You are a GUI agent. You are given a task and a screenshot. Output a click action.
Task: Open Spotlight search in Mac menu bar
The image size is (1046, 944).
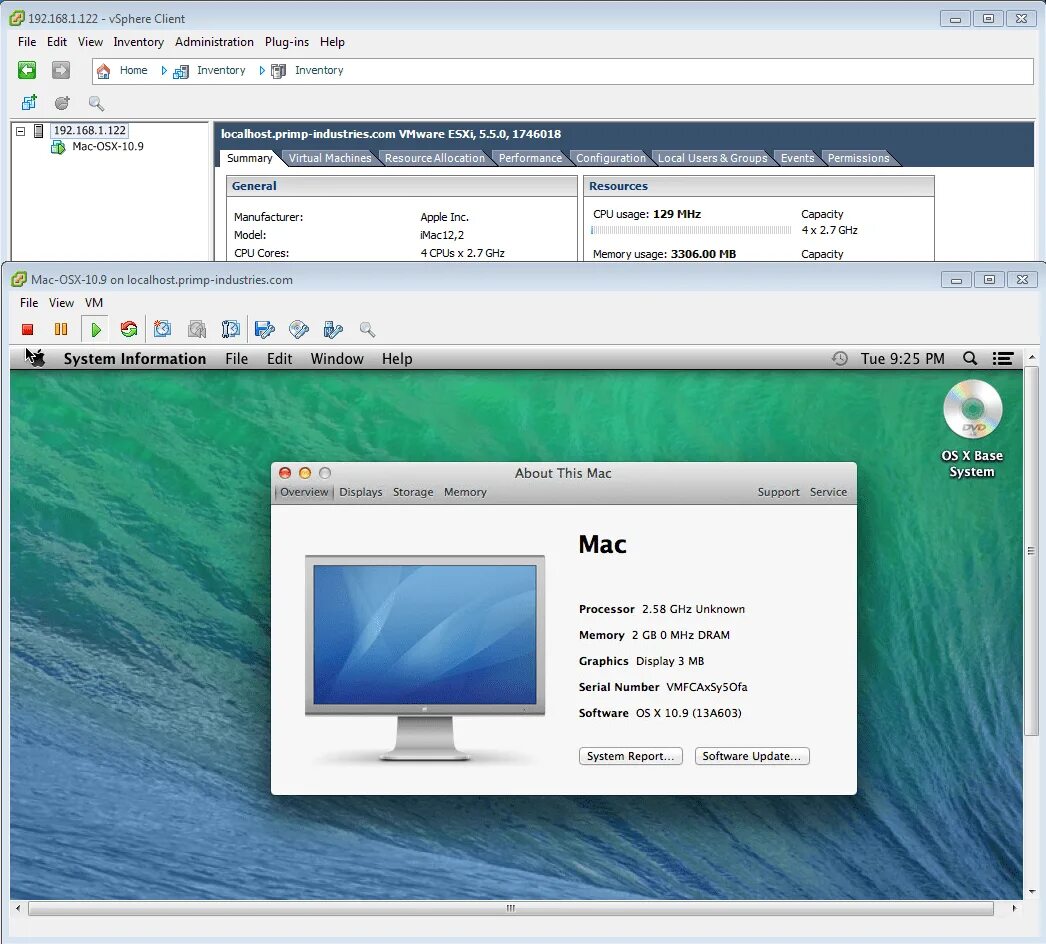pos(970,358)
